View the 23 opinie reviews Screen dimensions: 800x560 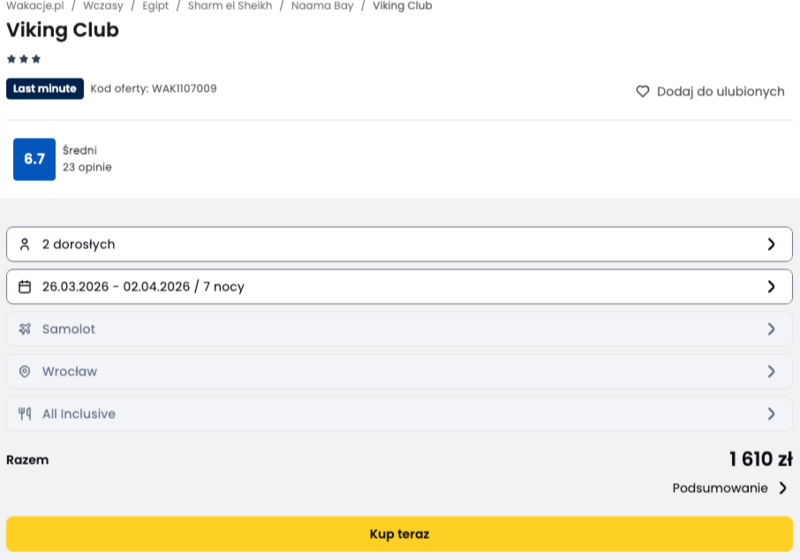(x=87, y=167)
